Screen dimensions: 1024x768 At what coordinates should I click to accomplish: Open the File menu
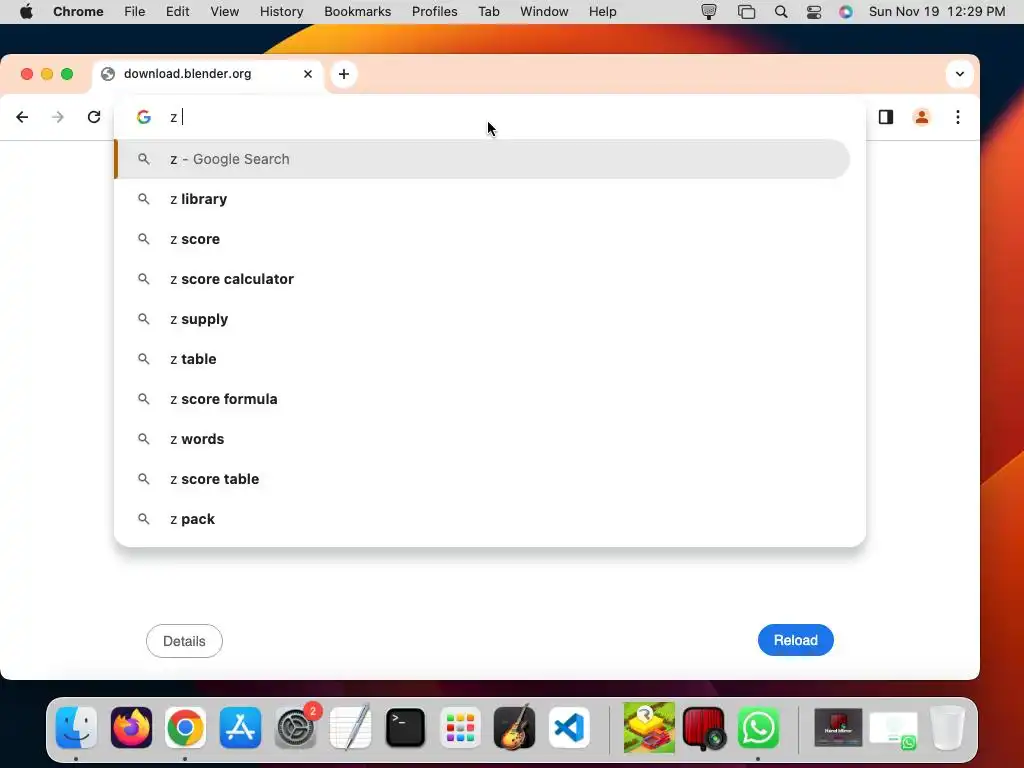pos(135,12)
